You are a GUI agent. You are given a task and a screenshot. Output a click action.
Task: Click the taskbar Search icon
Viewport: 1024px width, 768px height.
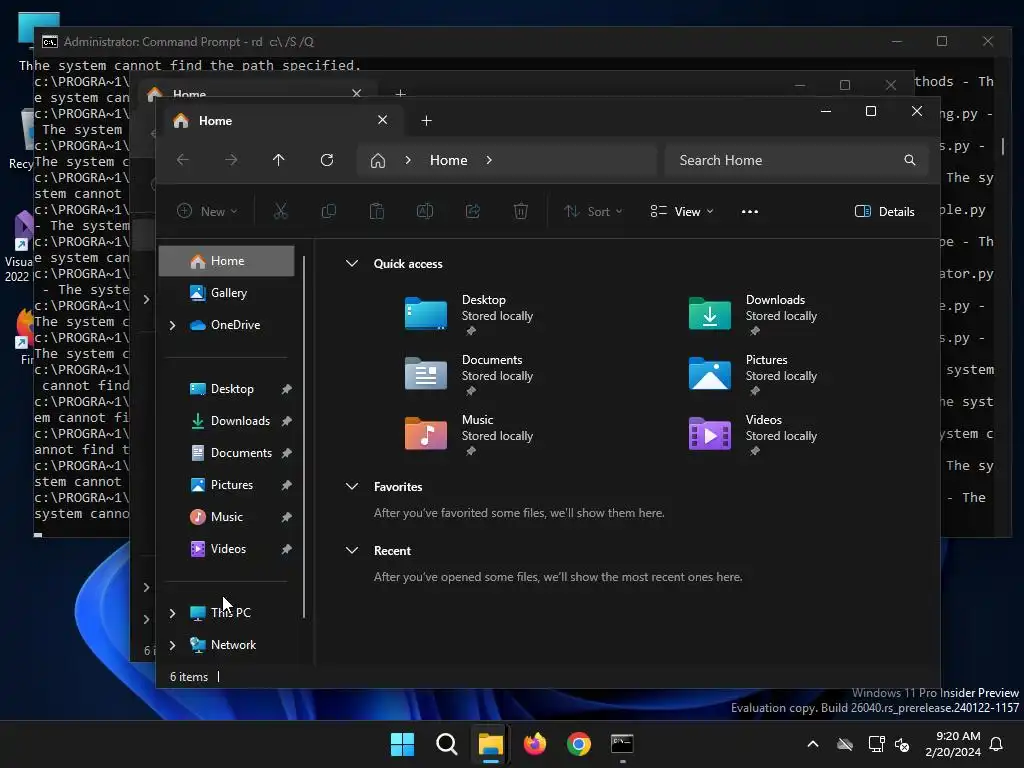(x=447, y=744)
